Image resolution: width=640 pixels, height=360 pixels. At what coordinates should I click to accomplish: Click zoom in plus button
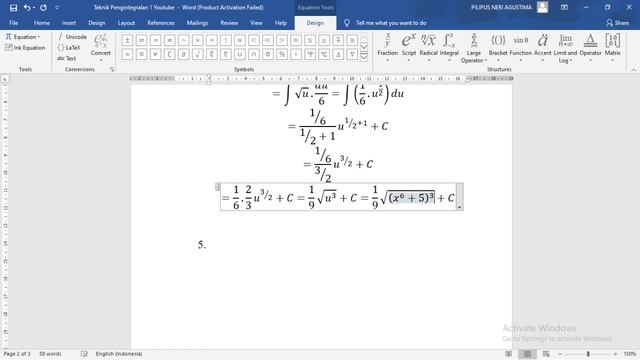point(616,354)
